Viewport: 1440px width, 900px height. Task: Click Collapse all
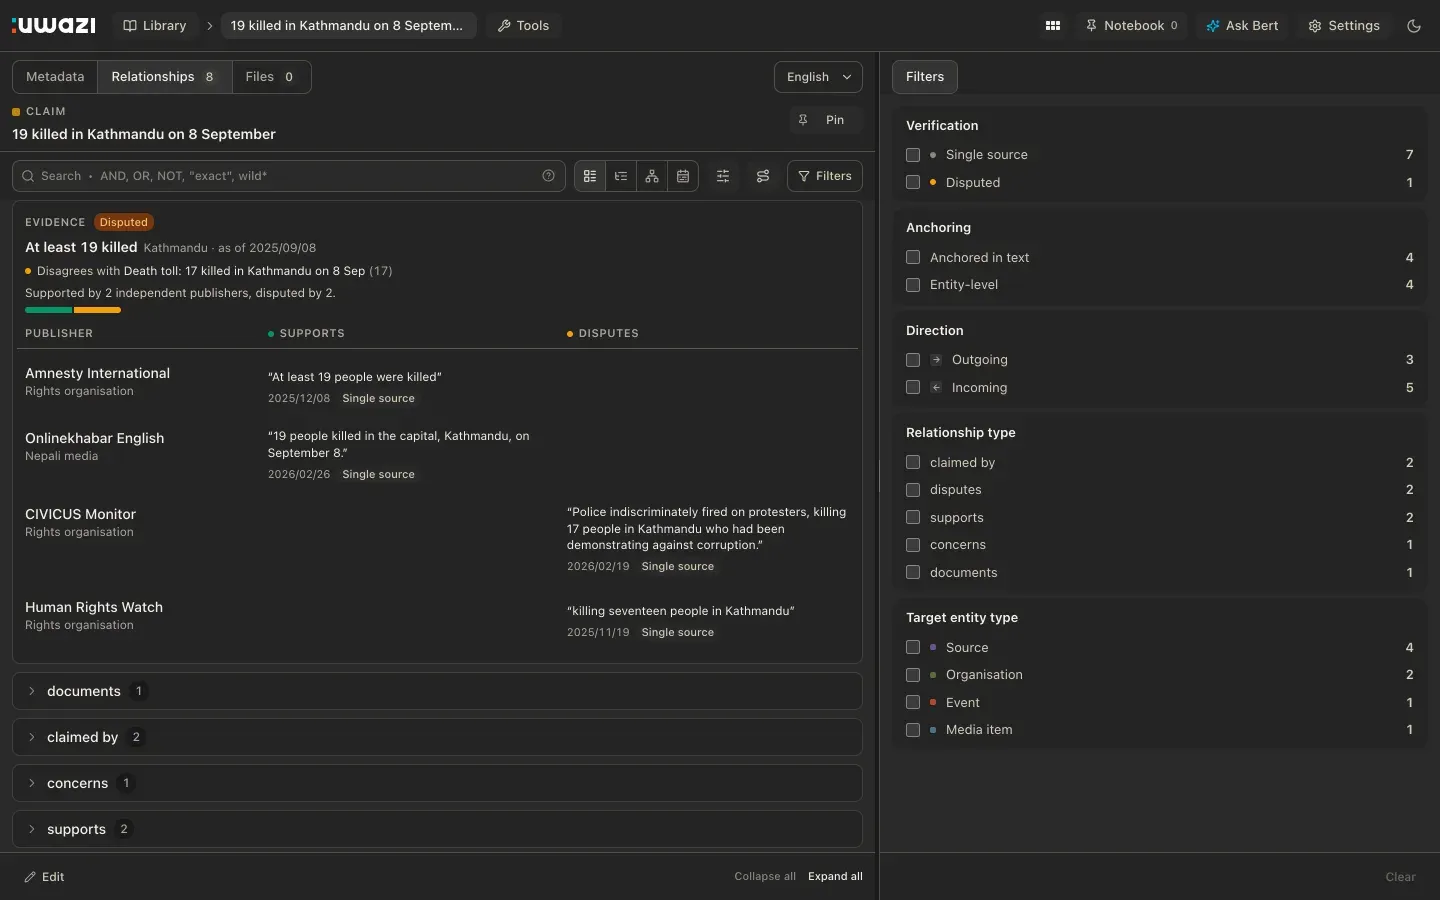coord(765,876)
